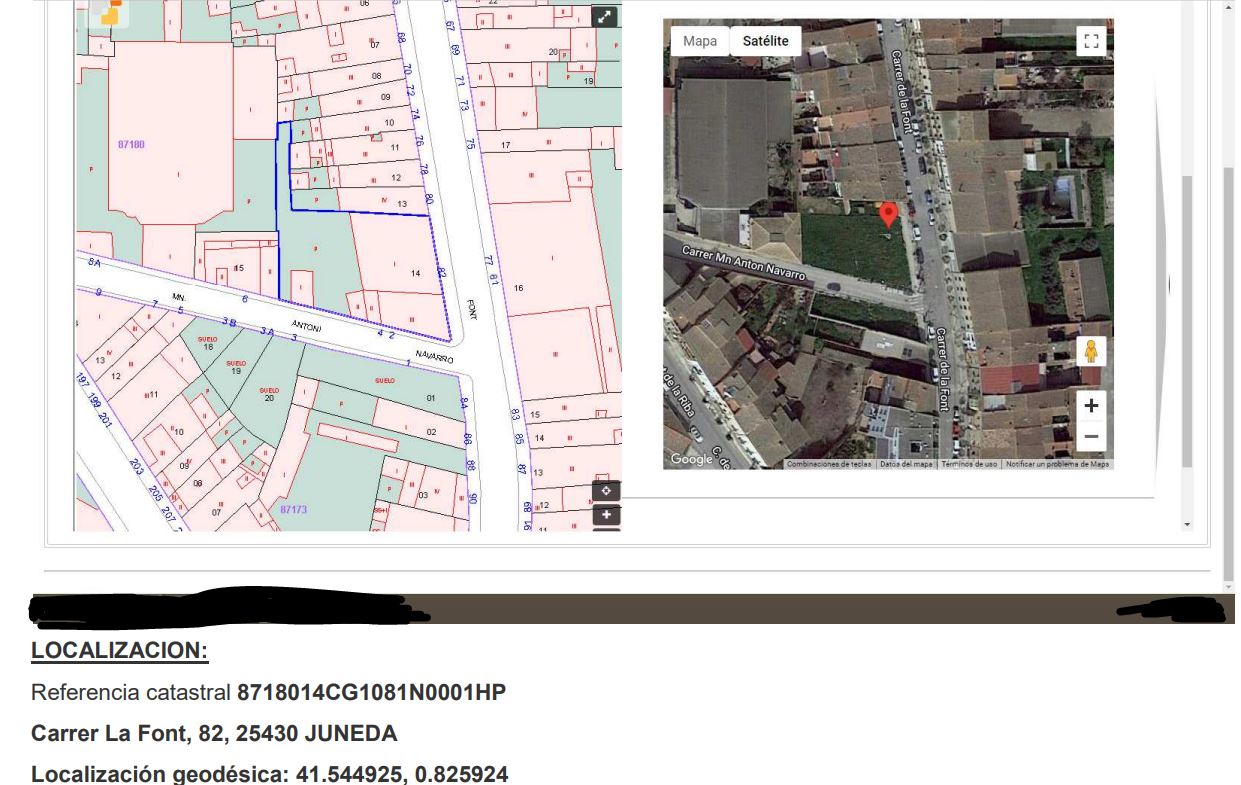Open the cadastral map layers icon
This screenshot has height=785, width=1241.
click(110, 11)
